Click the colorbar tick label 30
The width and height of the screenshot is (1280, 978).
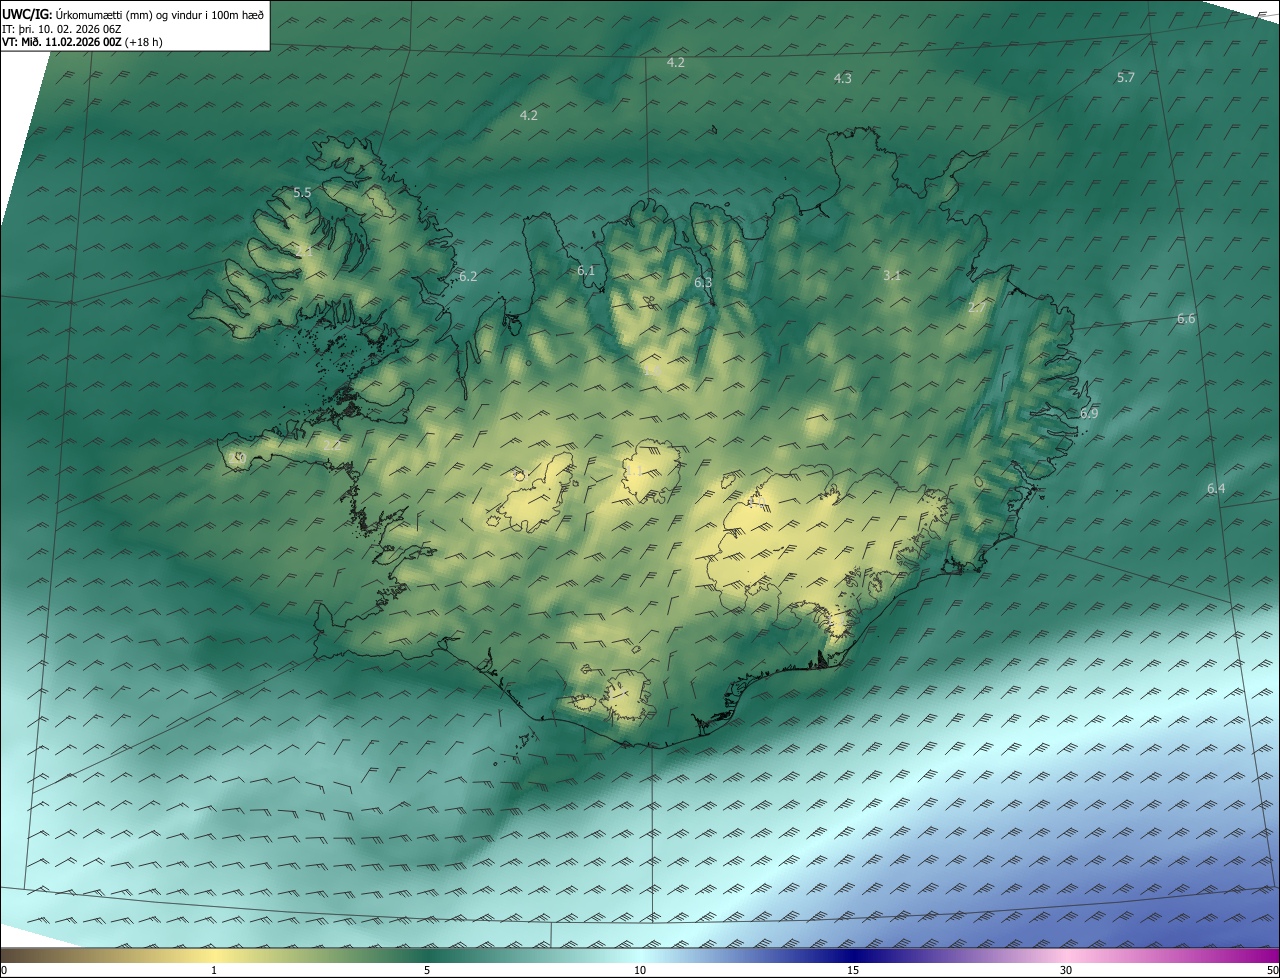(x=1066, y=971)
